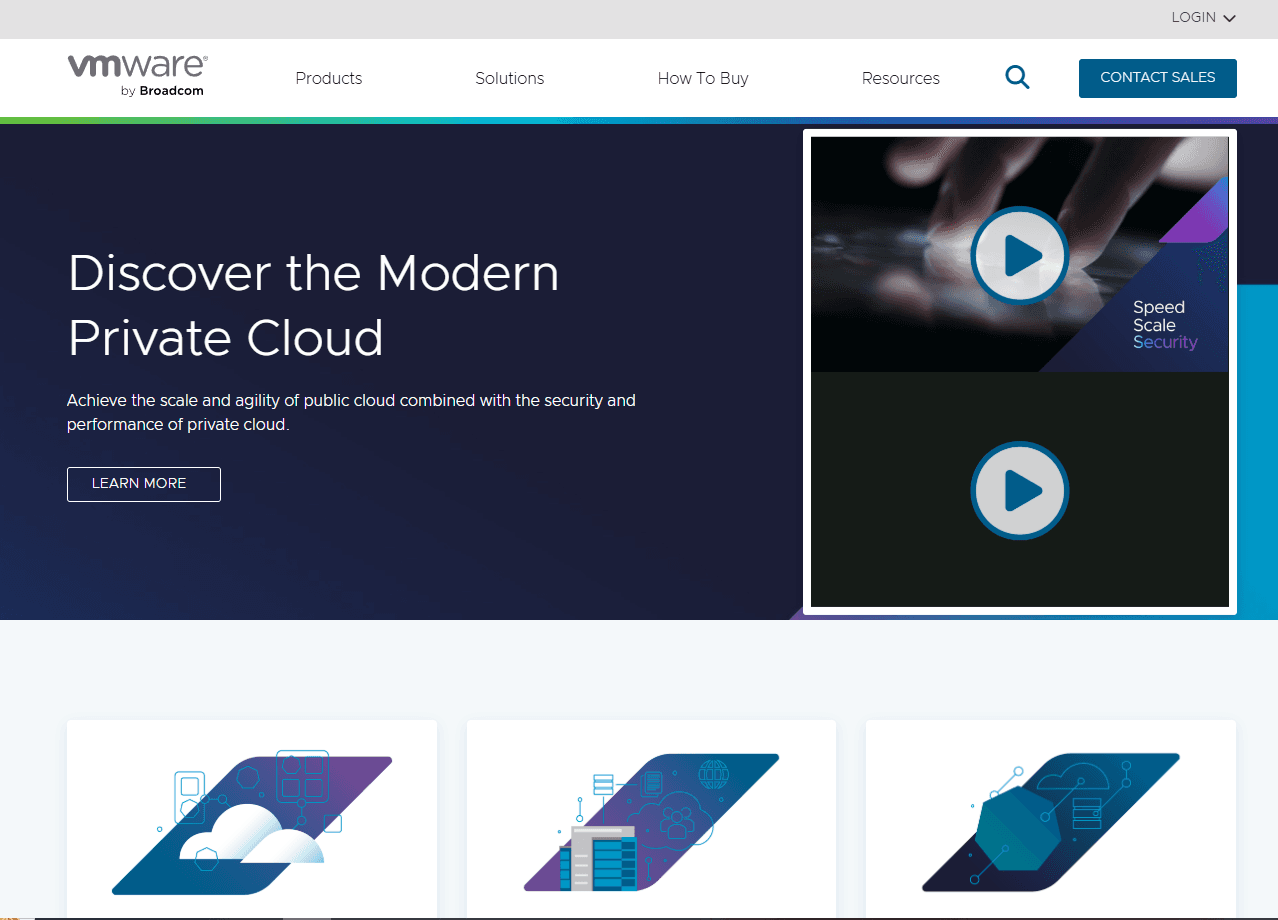Click the search magnifier icon
This screenshot has width=1278, height=920.
tap(1017, 78)
